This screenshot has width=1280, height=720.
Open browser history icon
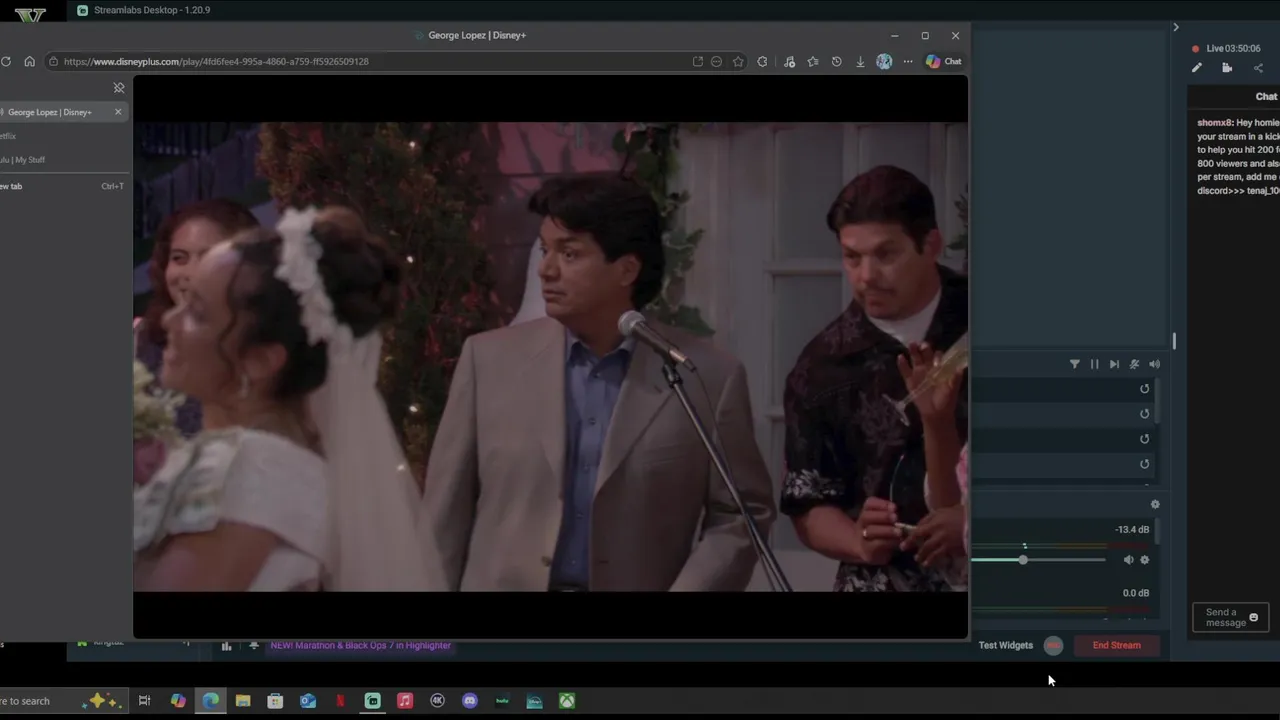[x=836, y=61]
